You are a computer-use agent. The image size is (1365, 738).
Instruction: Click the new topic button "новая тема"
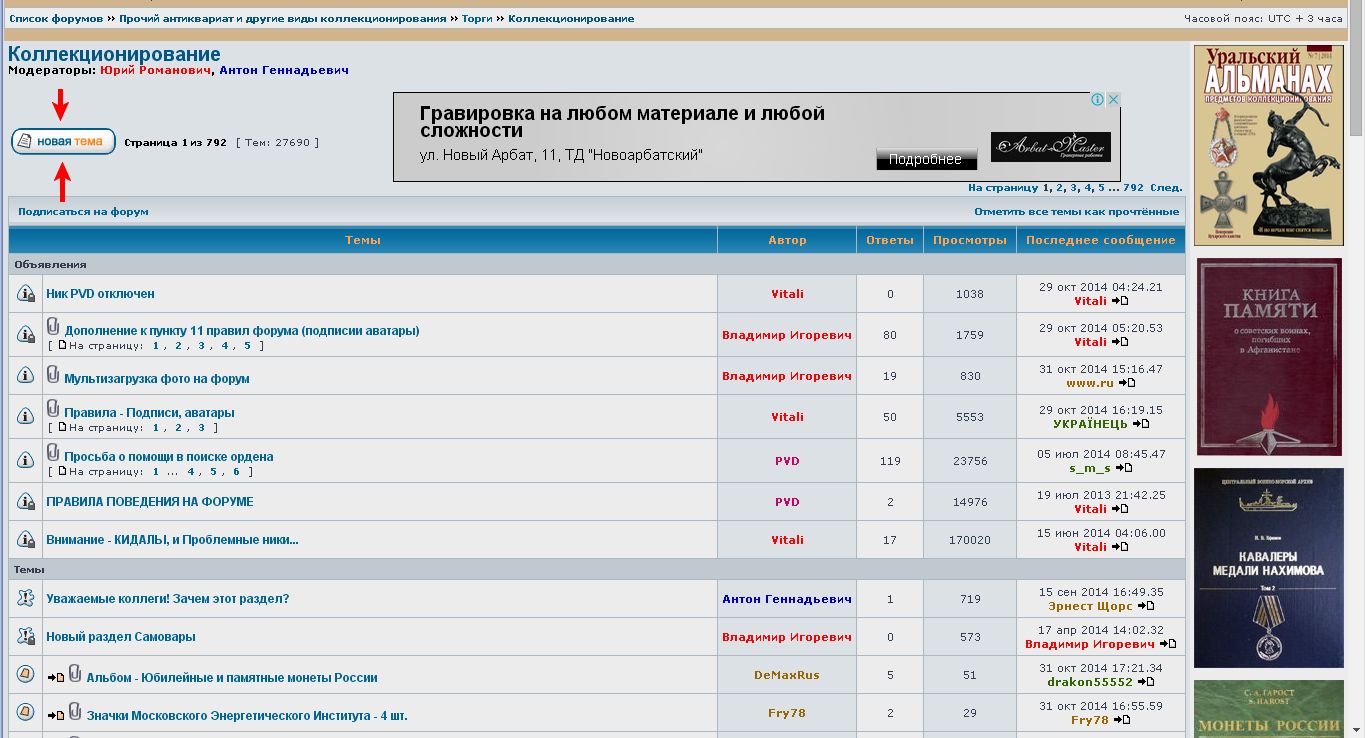[x=63, y=142]
